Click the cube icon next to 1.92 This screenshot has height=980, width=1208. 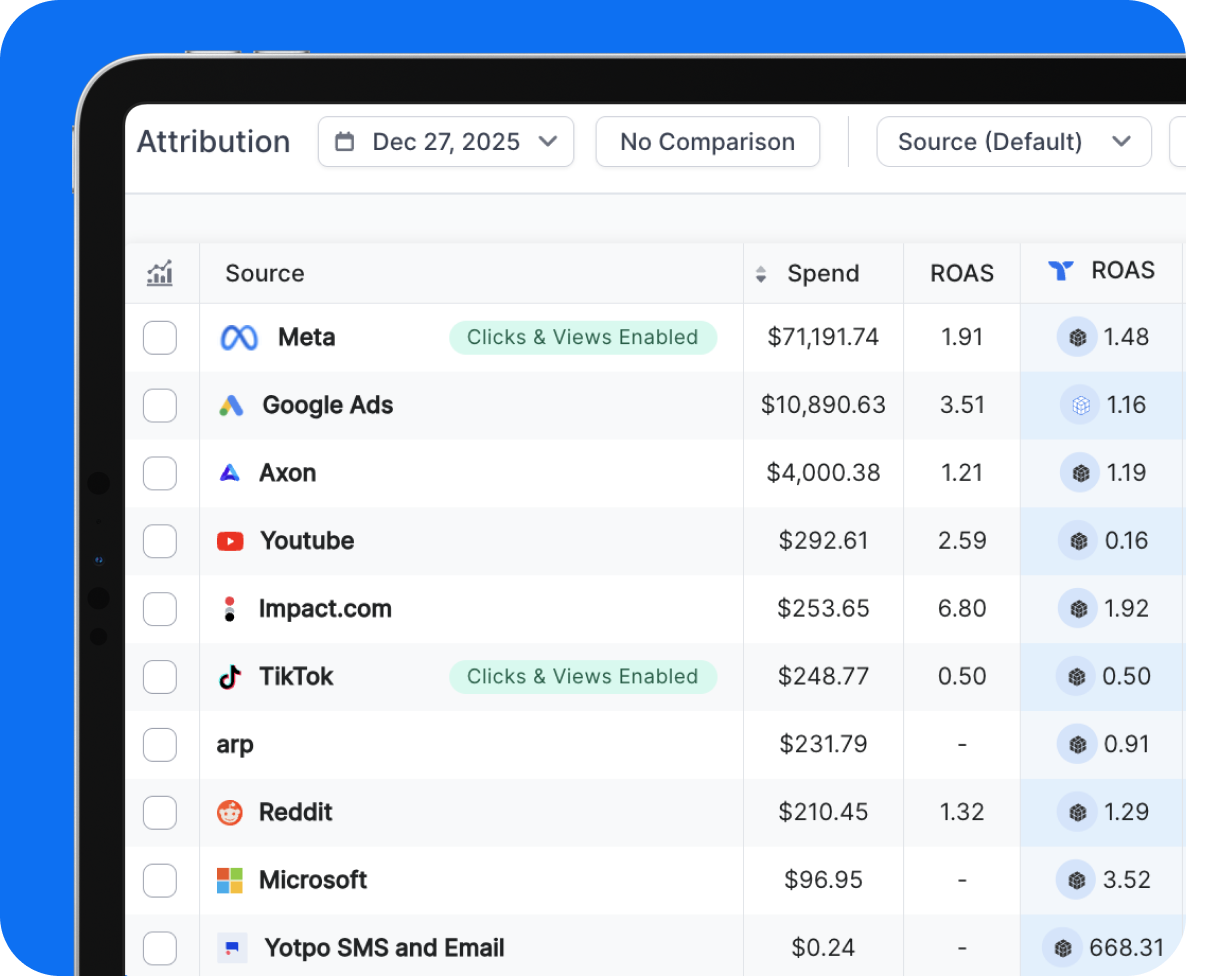tap(1078, 609)
